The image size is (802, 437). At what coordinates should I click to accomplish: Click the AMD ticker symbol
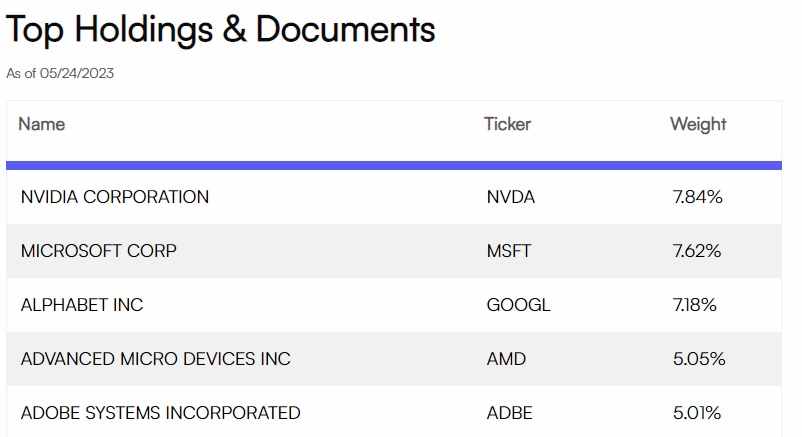(x=506, y=359)
